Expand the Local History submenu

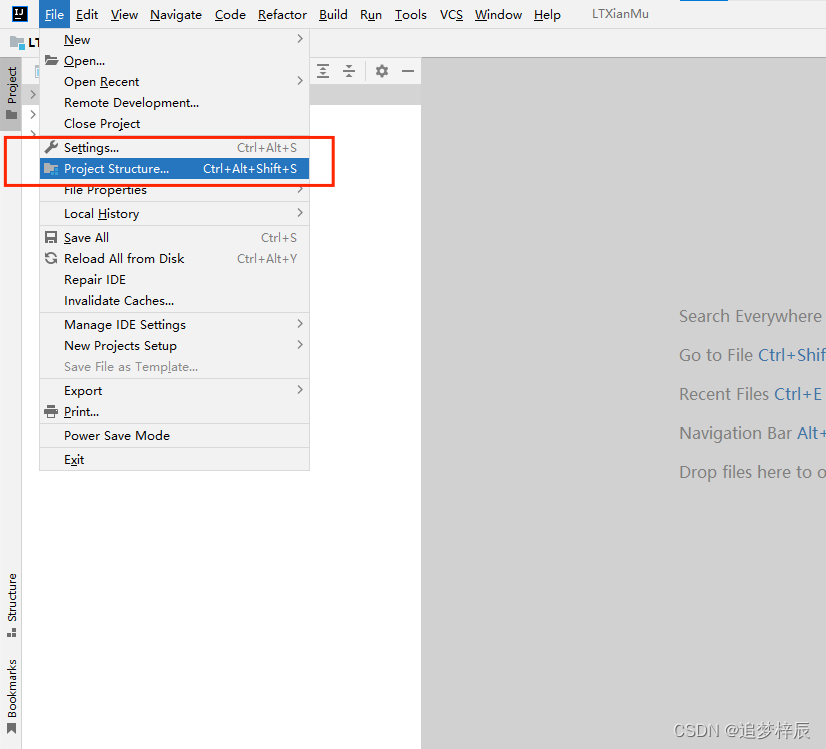coord(174,213)
